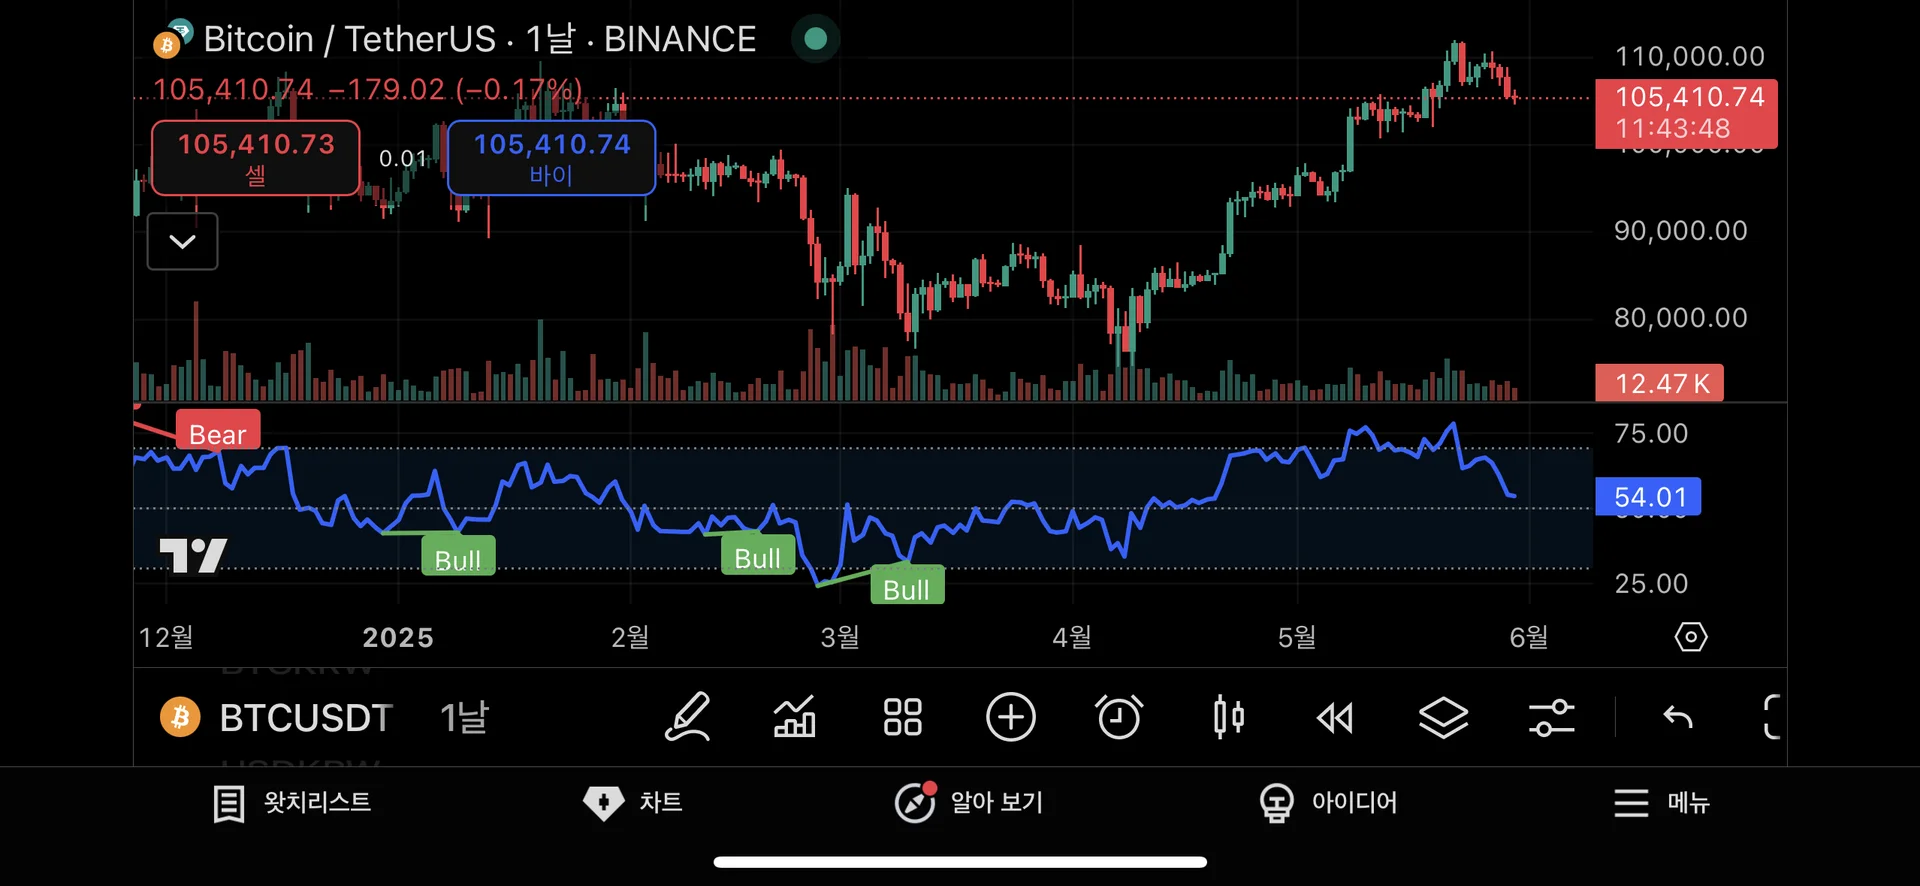Select the pencil drawing tool

[688, 717]
